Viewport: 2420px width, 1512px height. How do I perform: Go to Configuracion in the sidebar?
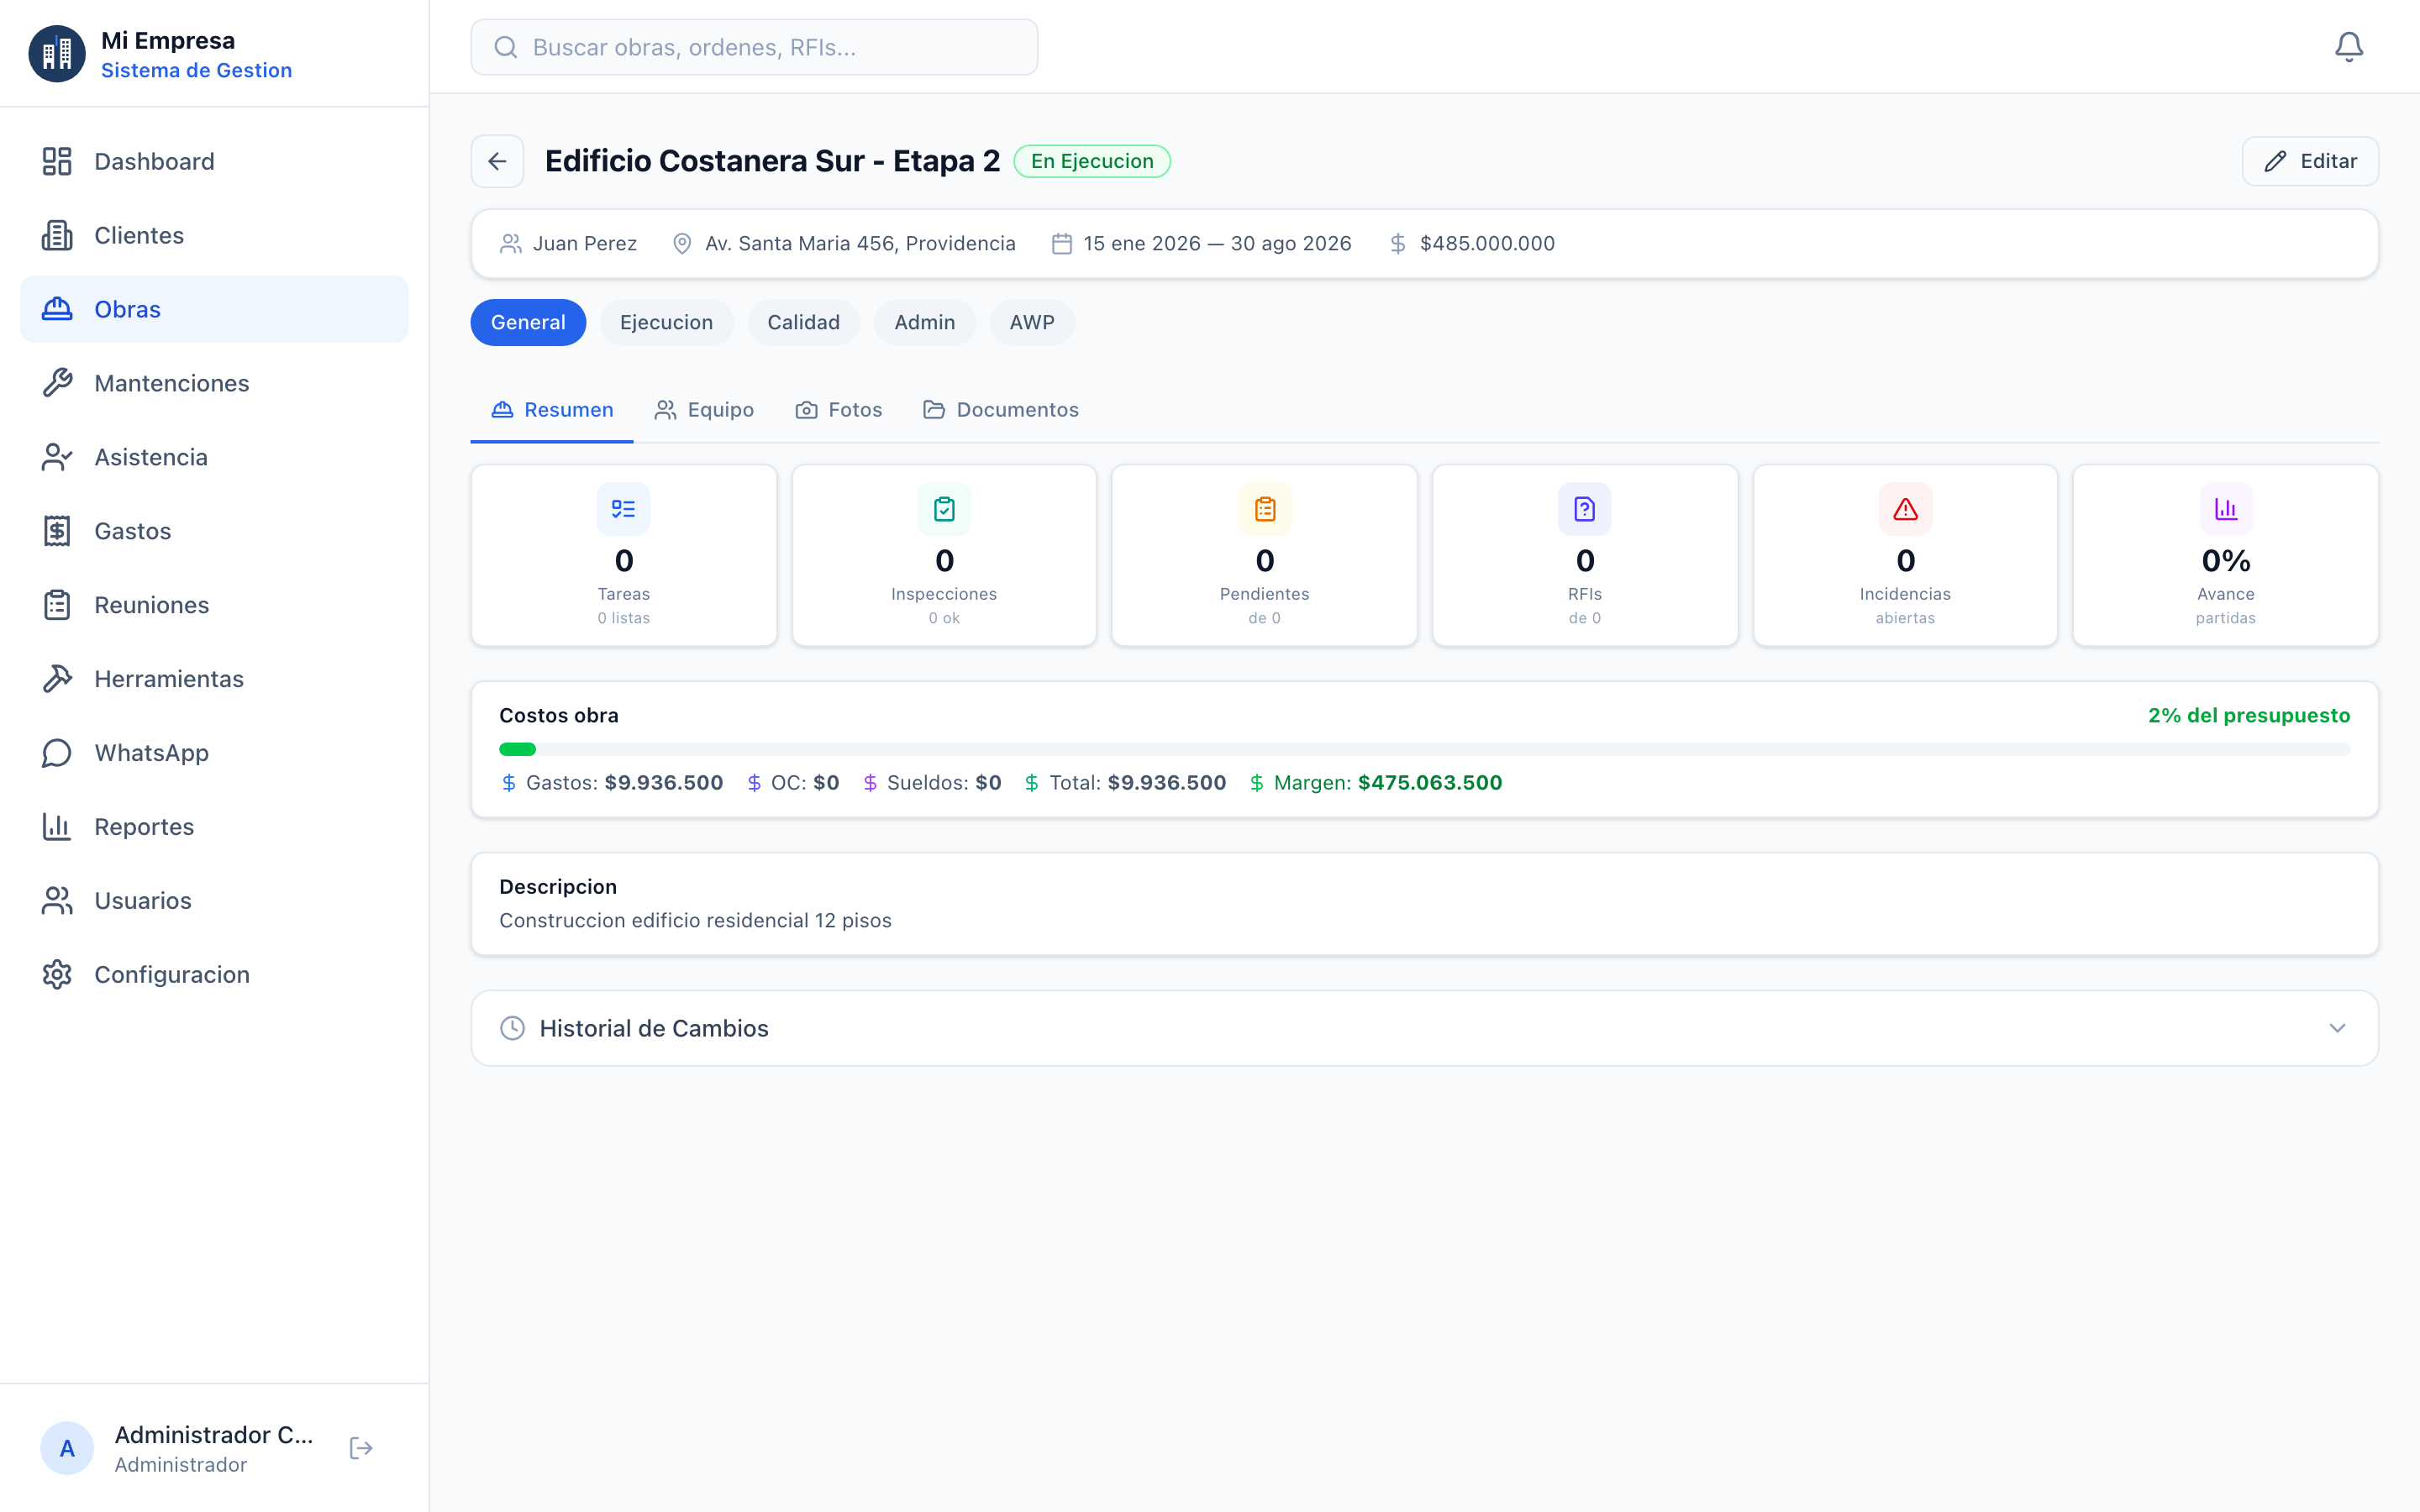pyautogui.click(x=171, y=974)
